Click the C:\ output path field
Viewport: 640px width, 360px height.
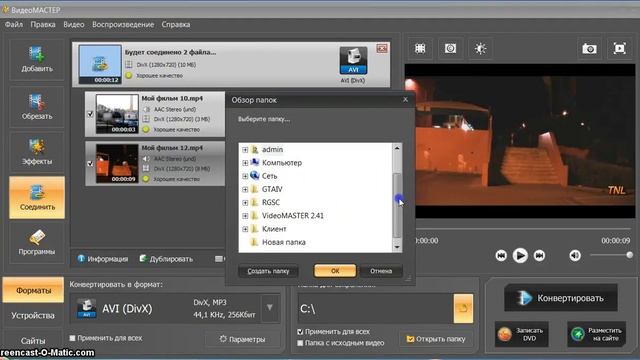(x=376, y=309)
